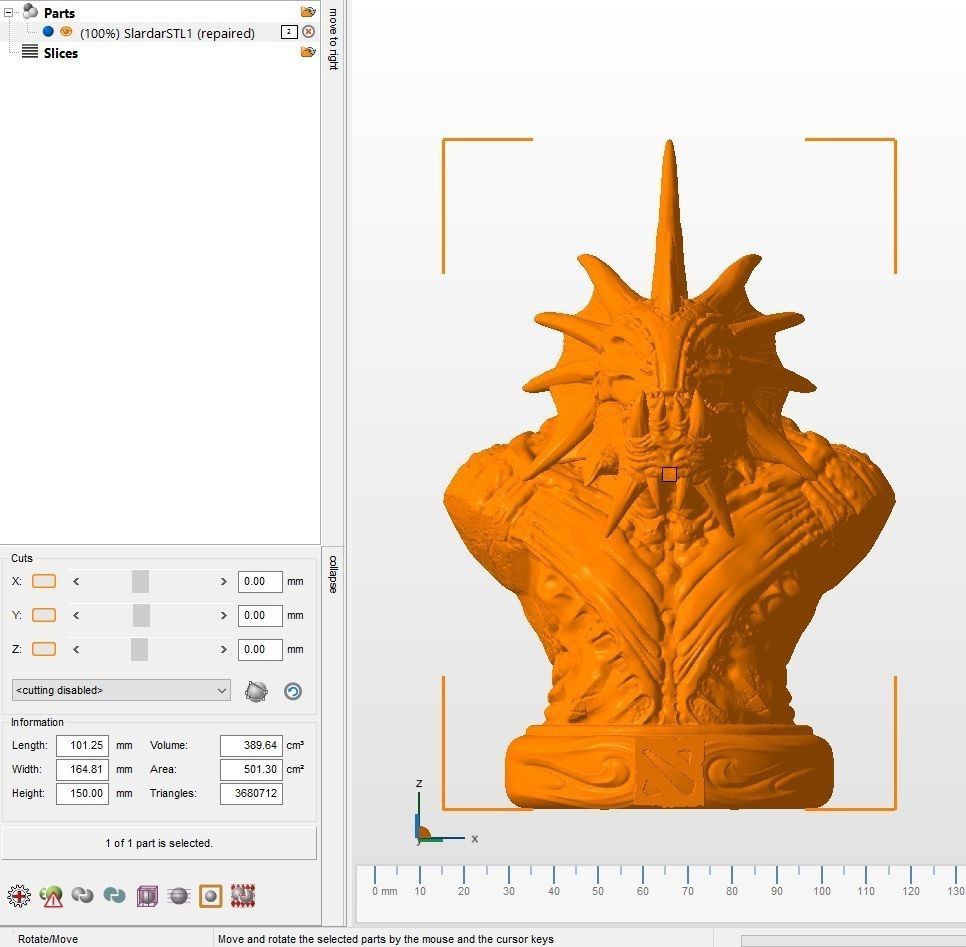The width and height of the screenshot is (966, 947).
Task: Click the striped sphere slicing icon
Action: pos(179,896)
